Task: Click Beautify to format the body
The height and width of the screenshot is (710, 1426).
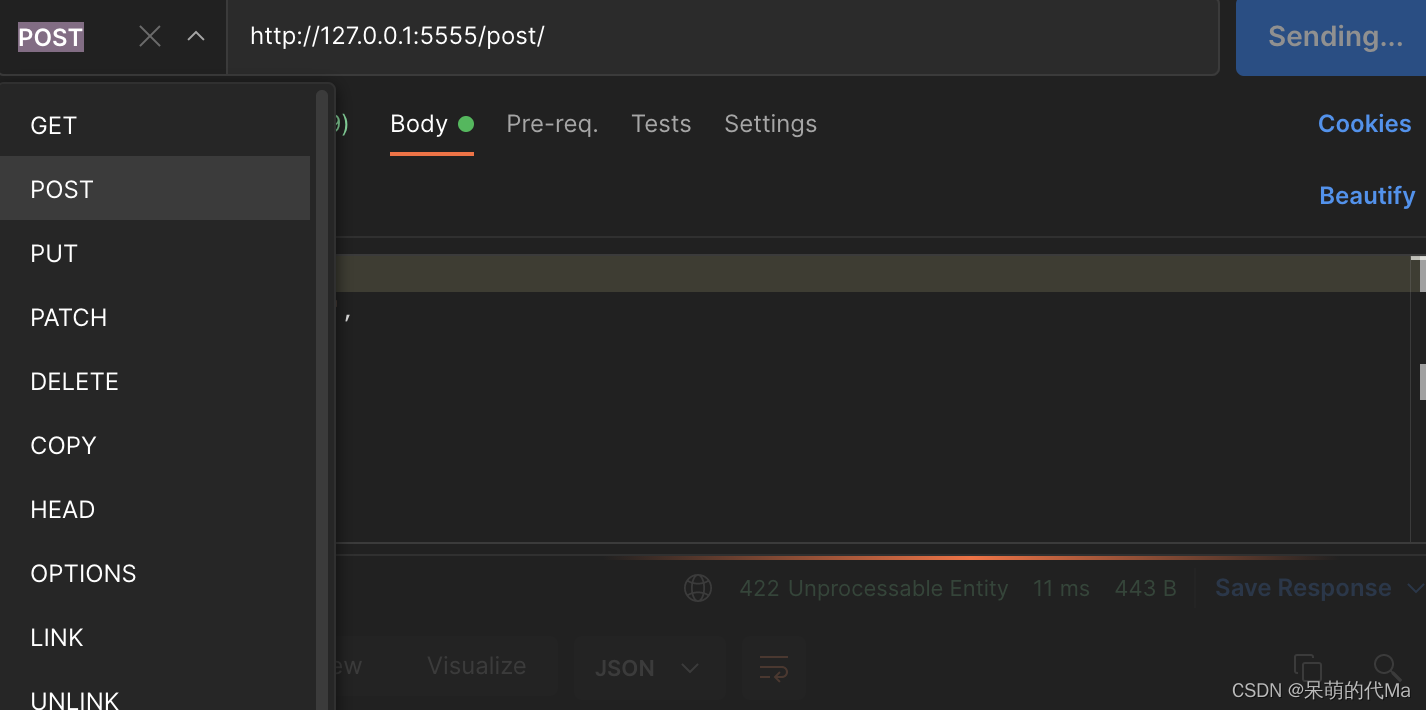Action: pyautogui.click(x=1367, y=196)
